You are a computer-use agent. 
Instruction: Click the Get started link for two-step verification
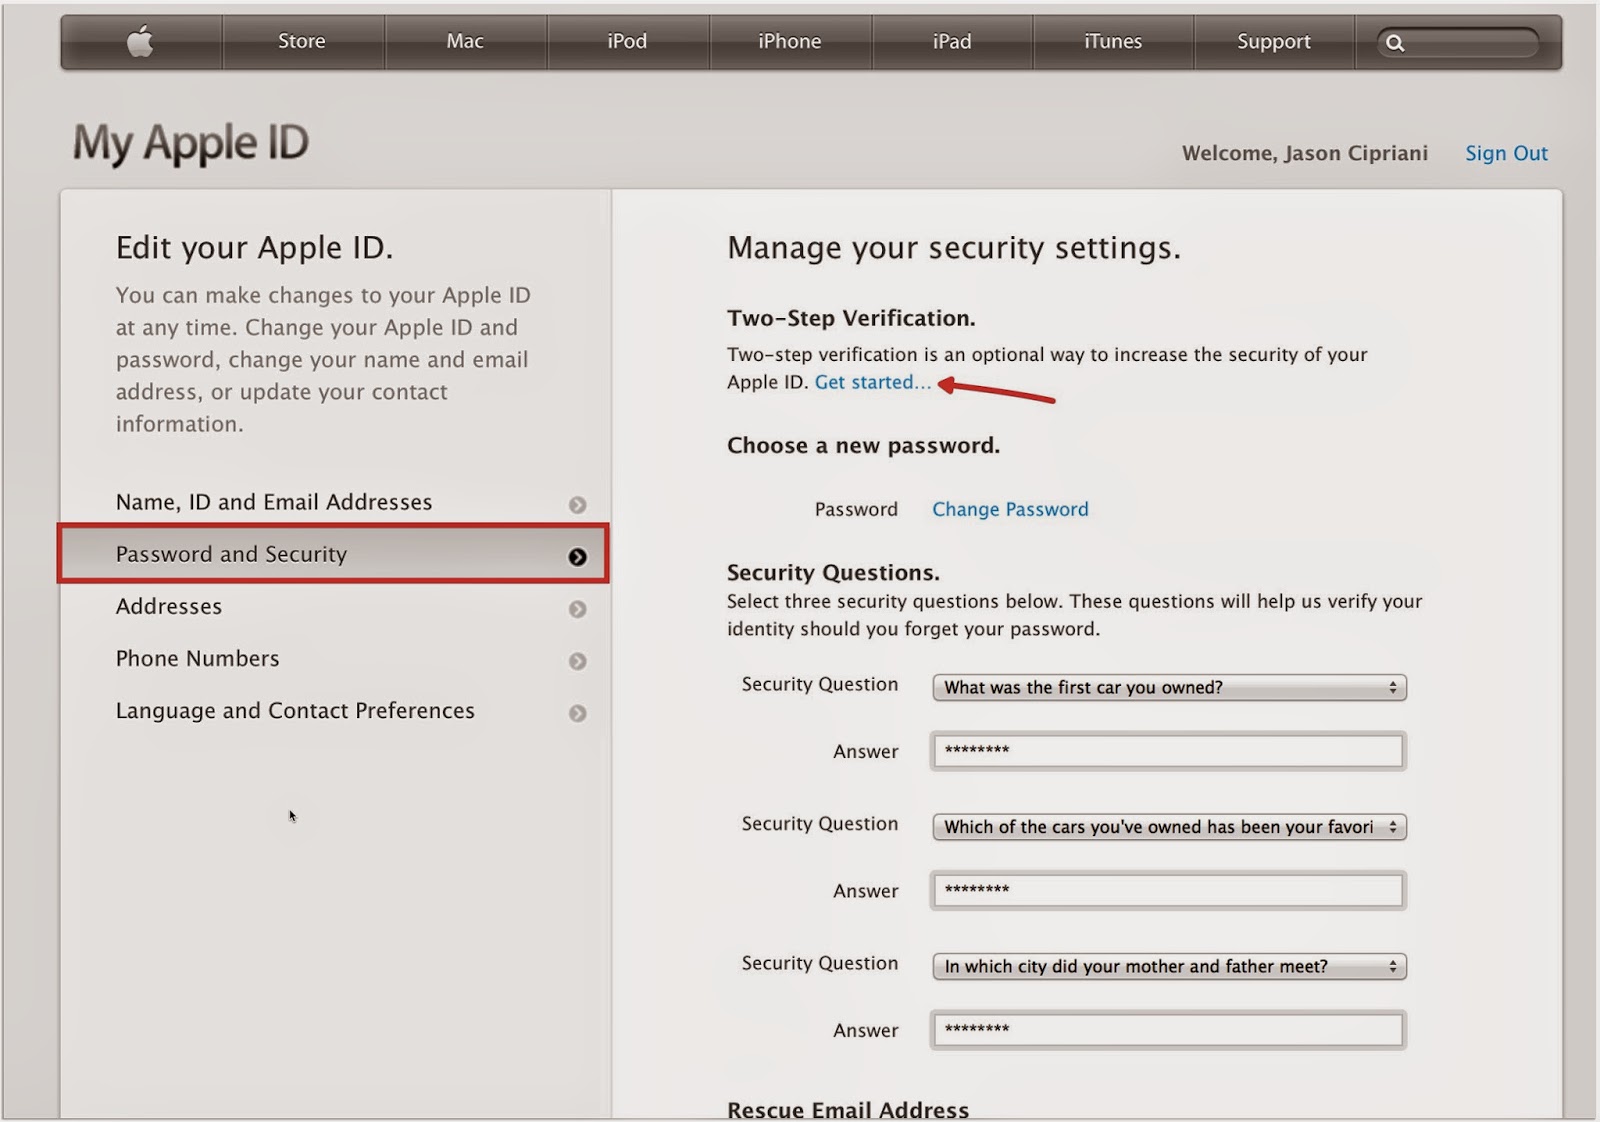coord(872,382)
